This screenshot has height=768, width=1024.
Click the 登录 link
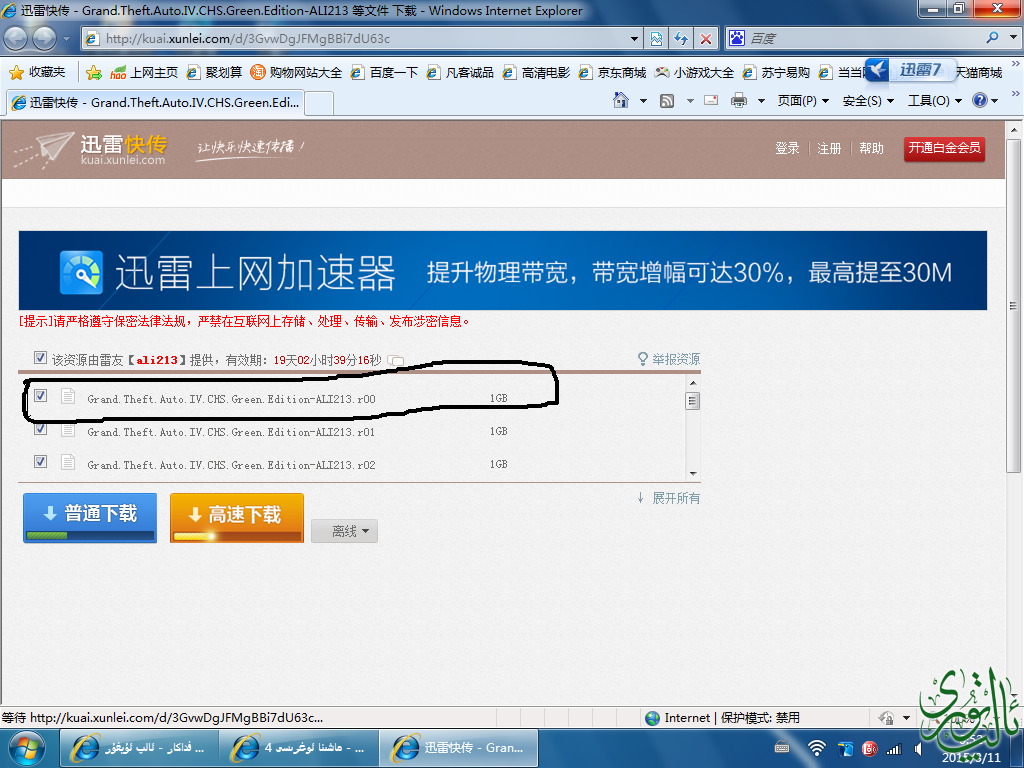(x=787, y=148)
